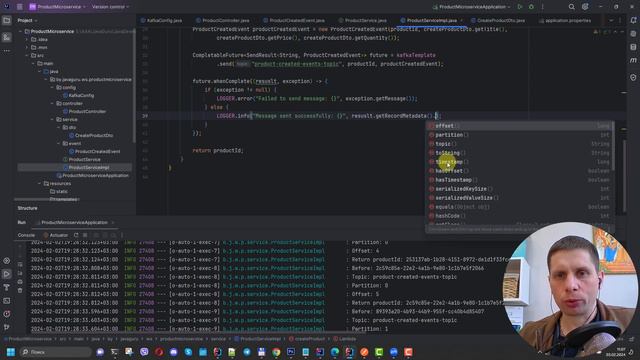The width and height of the screenshot is (640, 360).
Task: Clear console with the trash icon
Action: (x=20, y=290)
